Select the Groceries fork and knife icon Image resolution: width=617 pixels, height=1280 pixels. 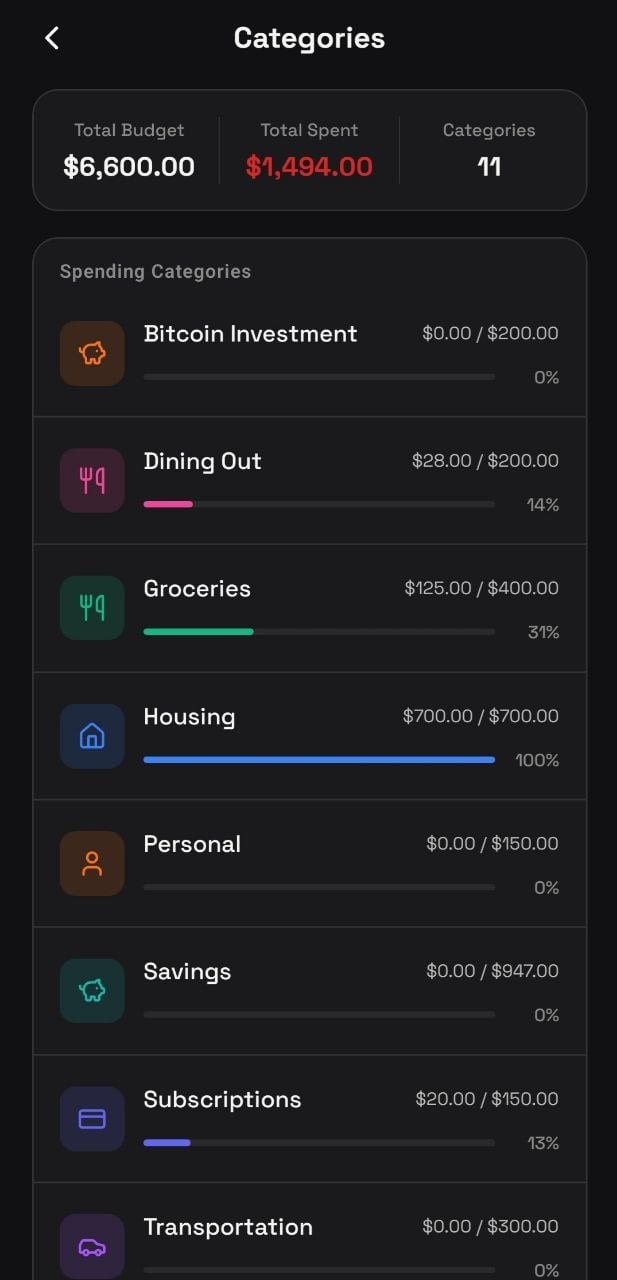click(x=92, y=608)
